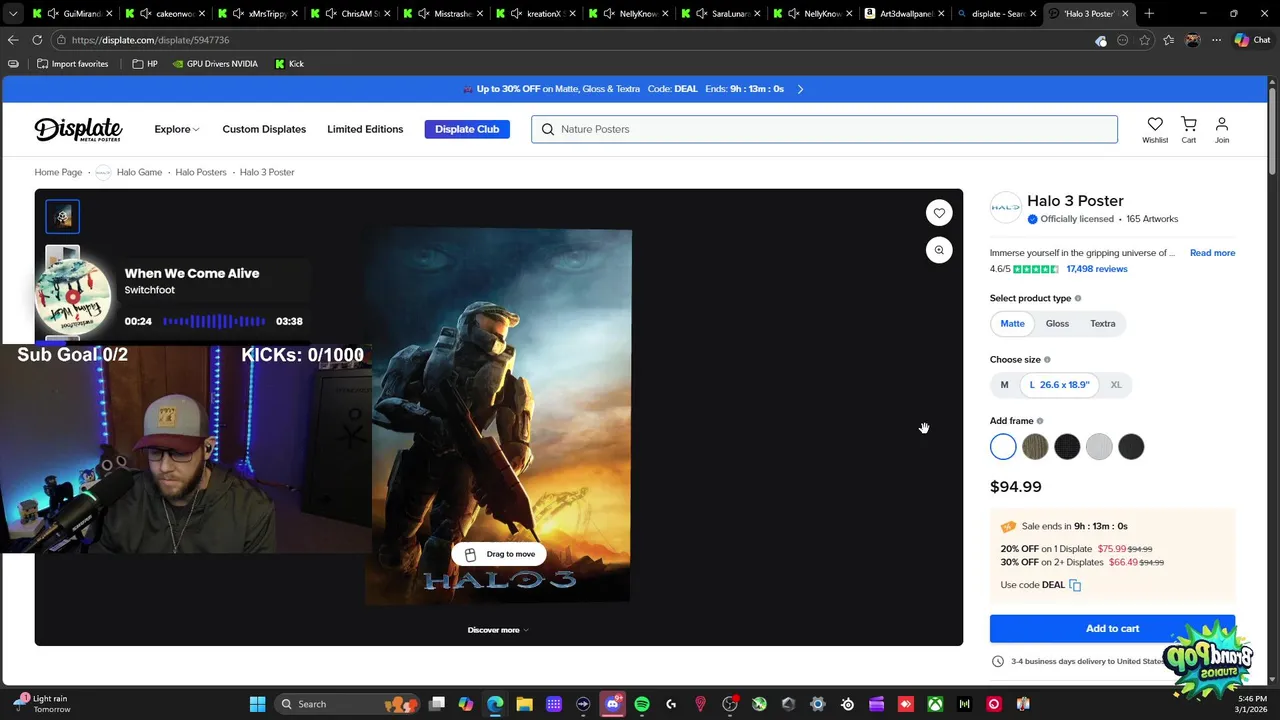Click the Halo brand logo beside product title
This screenshot has height=720, width=1280.
1005,207
